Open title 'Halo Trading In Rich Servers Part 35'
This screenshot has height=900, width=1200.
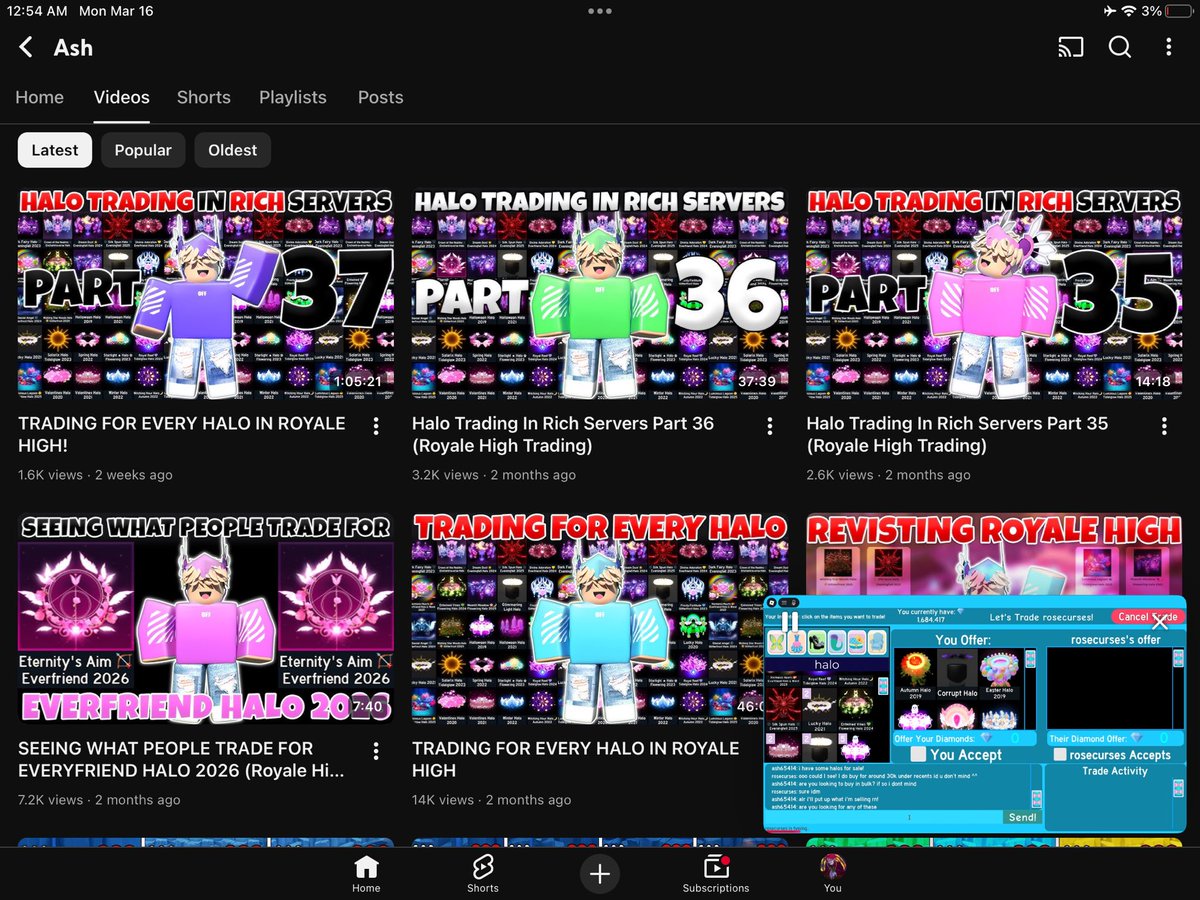pyautogui.click(x=957, y=434)
